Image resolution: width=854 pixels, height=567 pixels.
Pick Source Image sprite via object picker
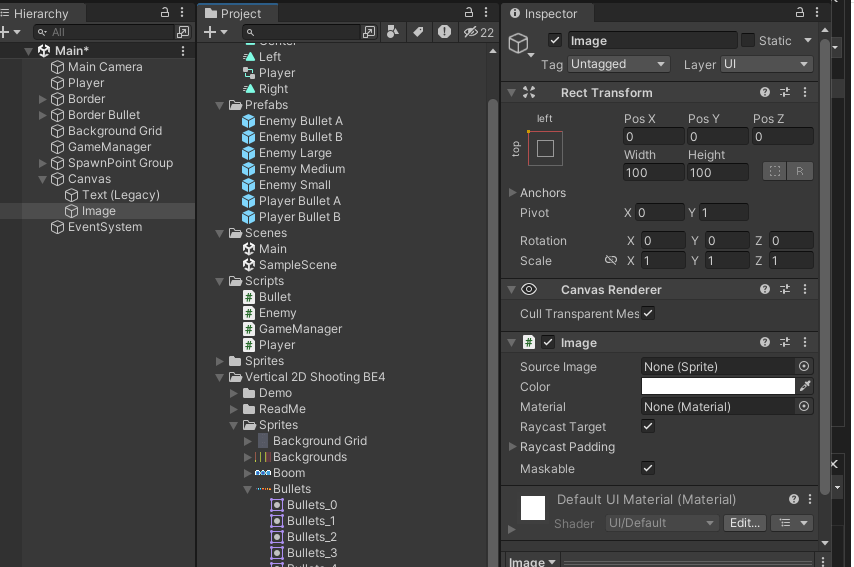(x=804, y=366)
